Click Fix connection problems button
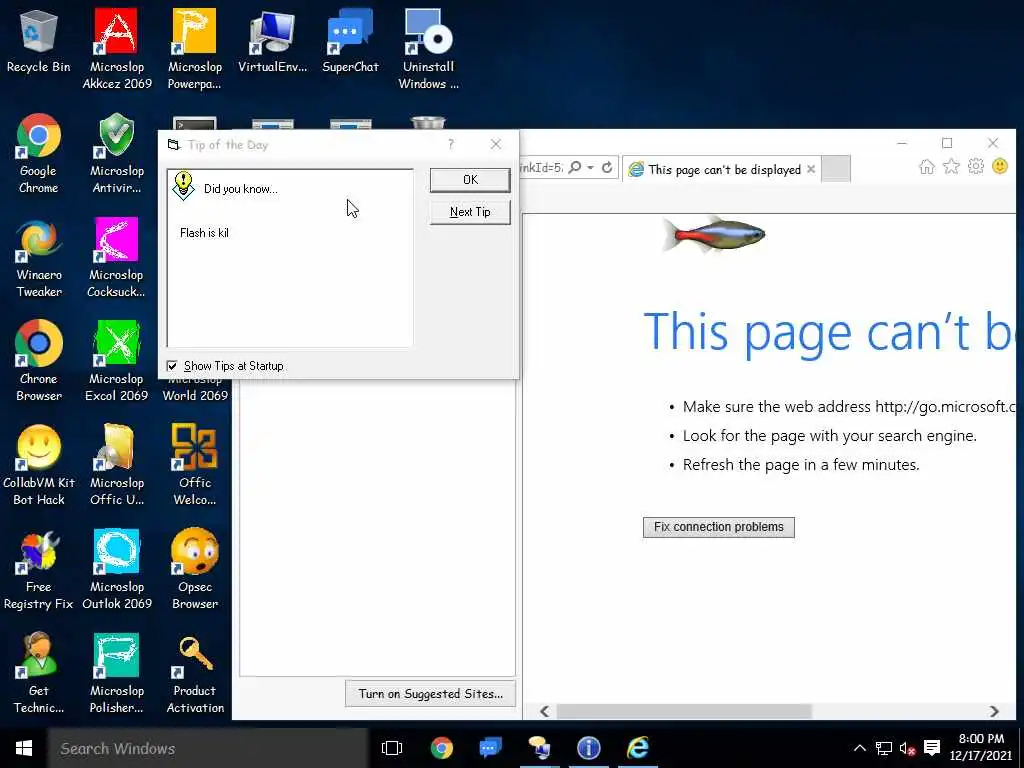Screen dimensions: 1024x768 pos(718,527)
